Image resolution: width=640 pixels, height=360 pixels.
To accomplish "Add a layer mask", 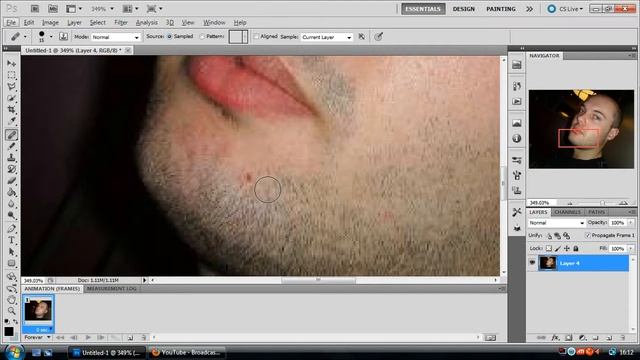I will point(569,338).
